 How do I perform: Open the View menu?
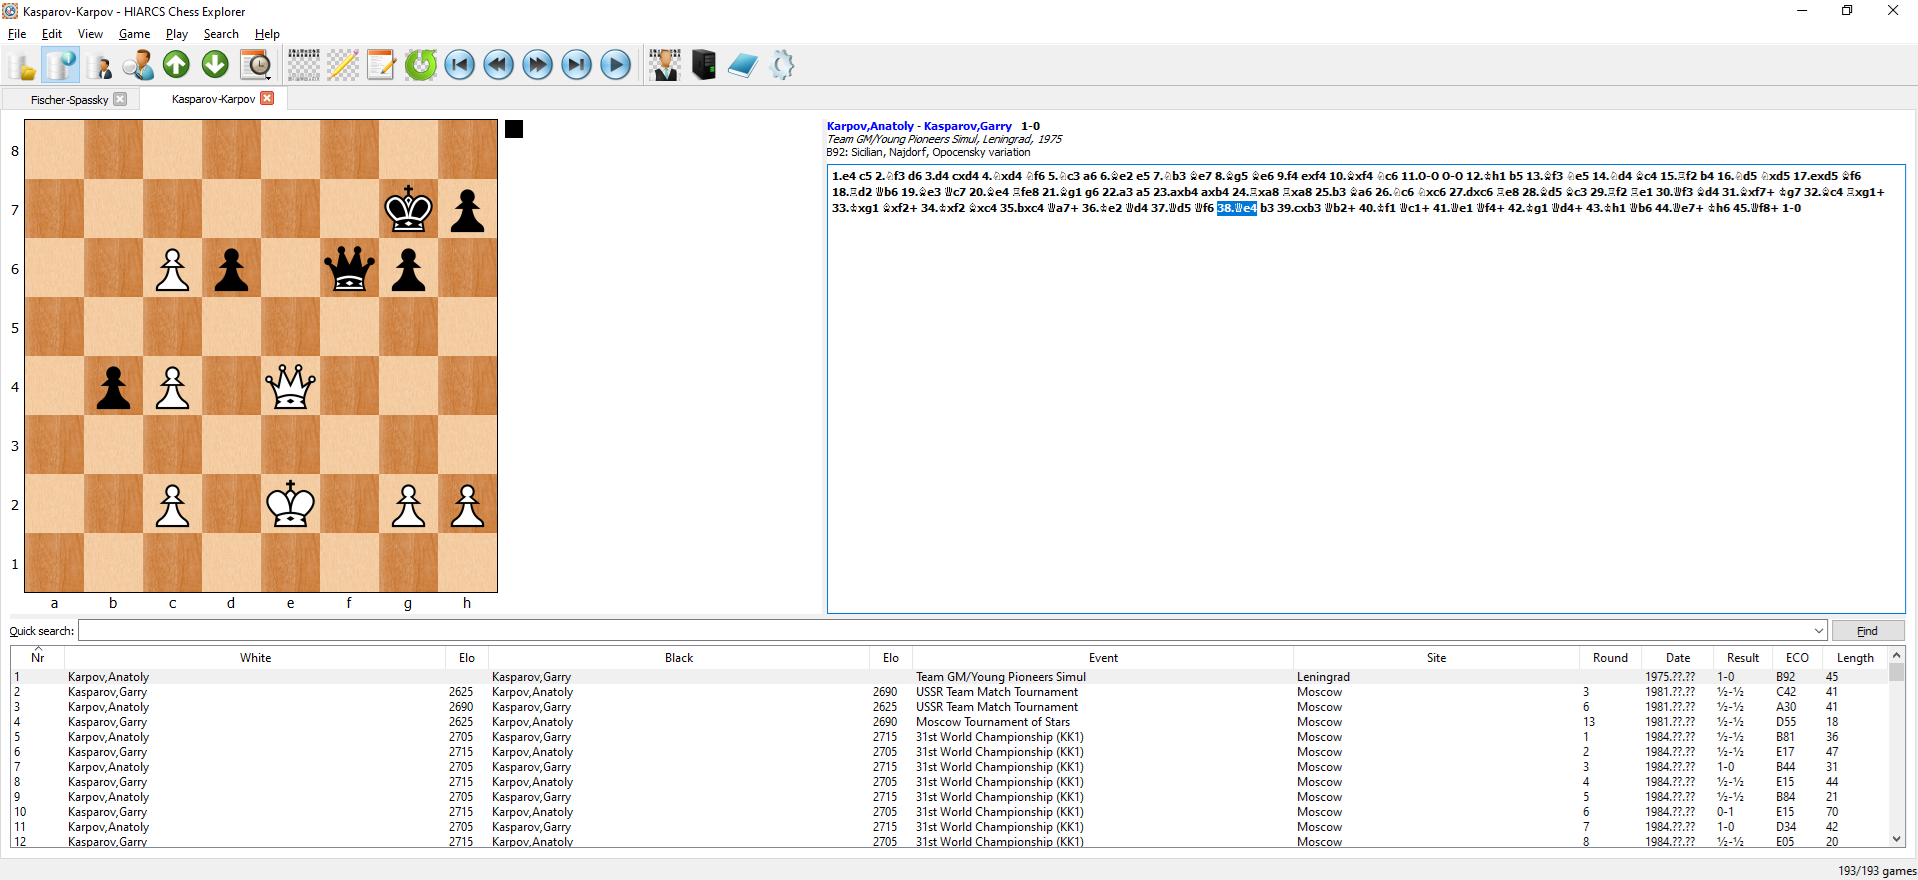90,34
